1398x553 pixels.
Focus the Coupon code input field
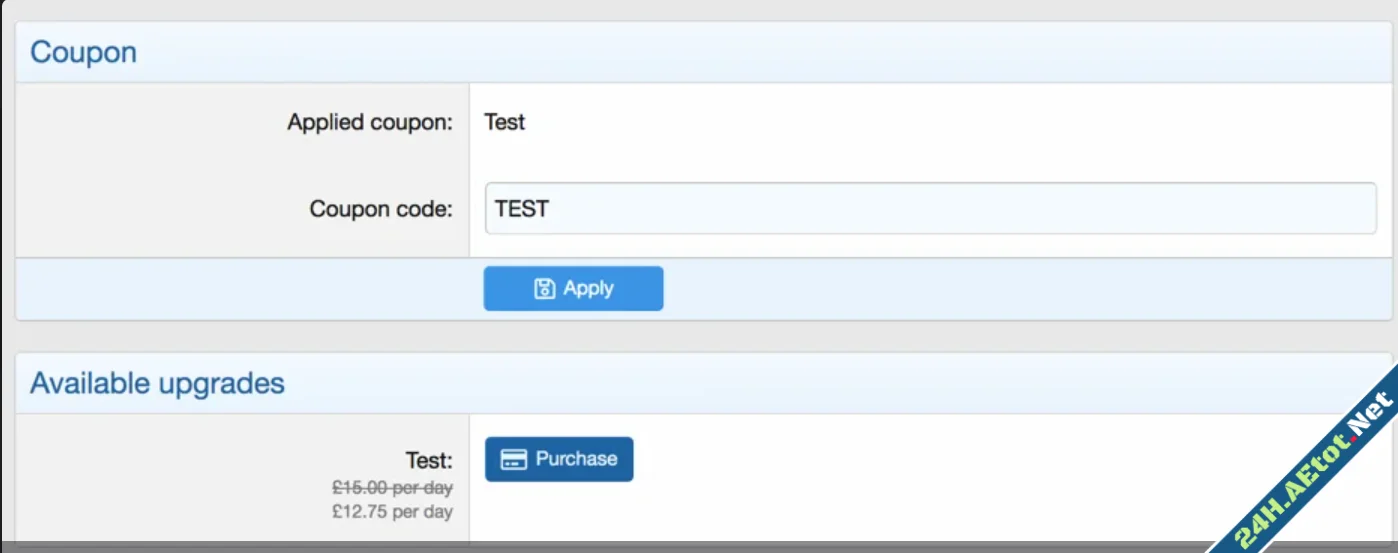(930, 209)
